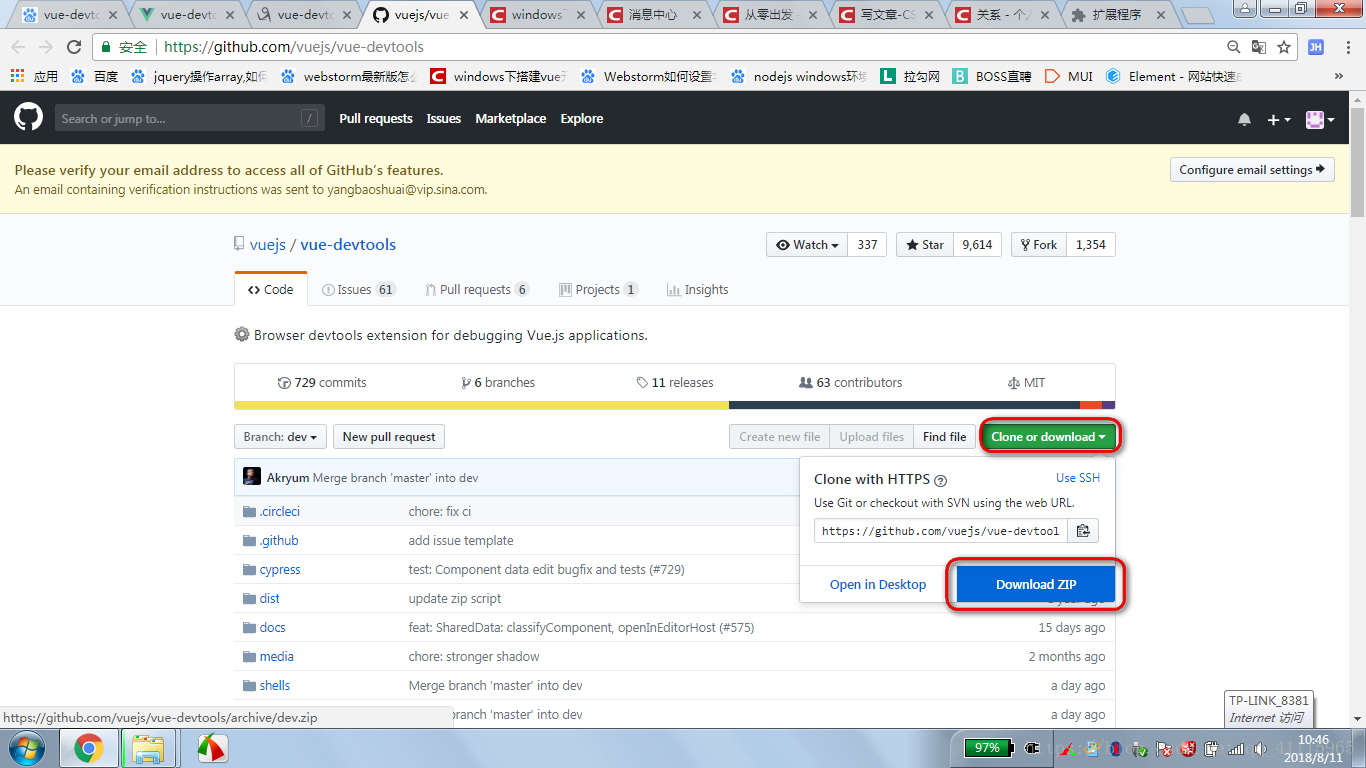Open the Chrome three-dot menu
The height and width of the screenshot is (768, 1366).
1346,47
